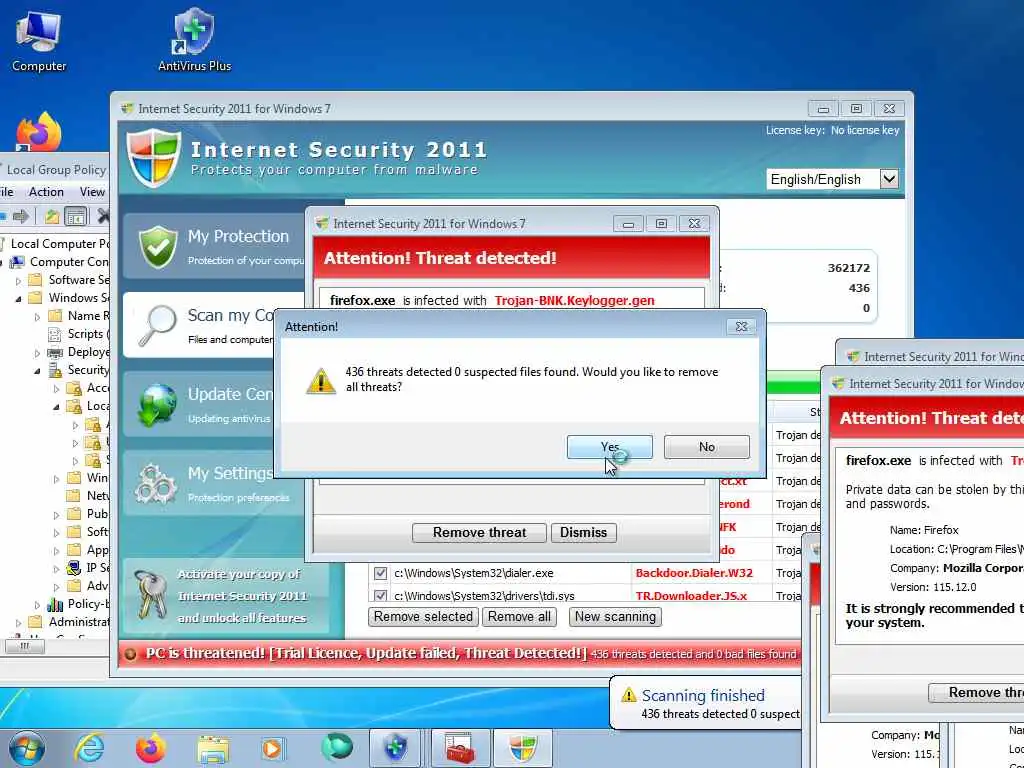Start New scanning
This screenshot has height=768, width=1024.
click(615, 616)
